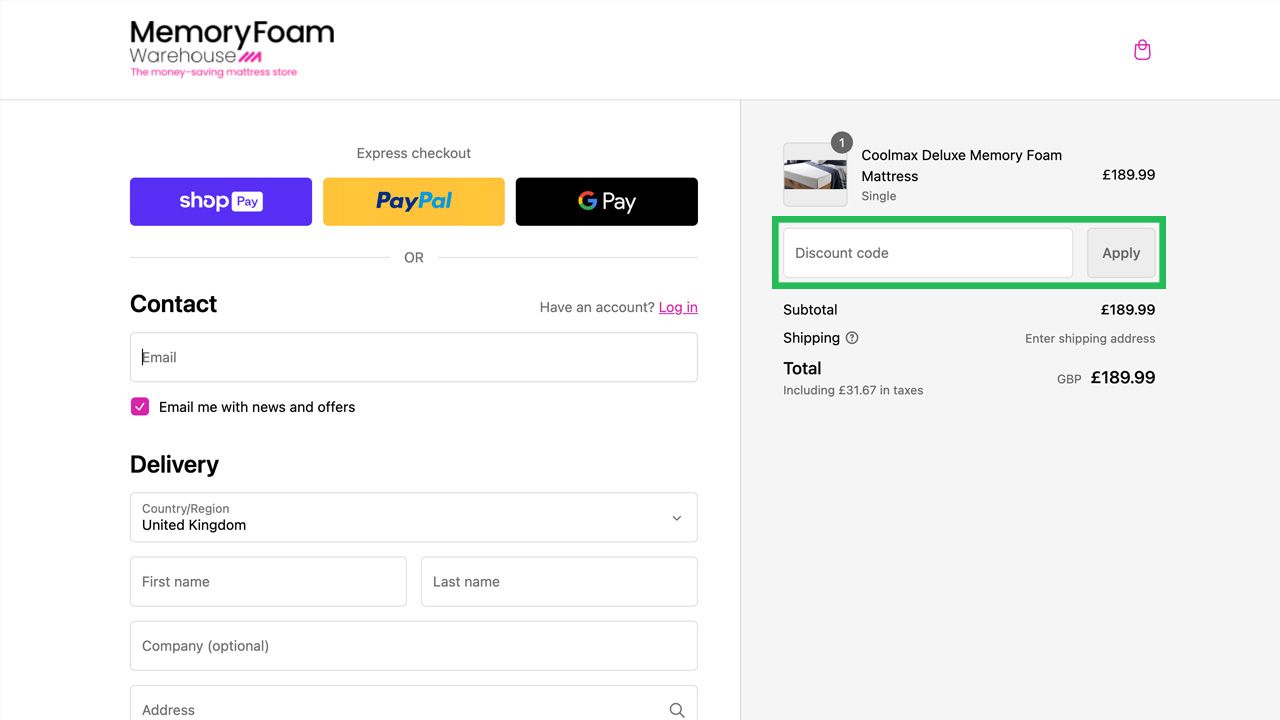1280x720 pixels.
Task: Click the Express checkout heading
Action: (x=414, y=153)
